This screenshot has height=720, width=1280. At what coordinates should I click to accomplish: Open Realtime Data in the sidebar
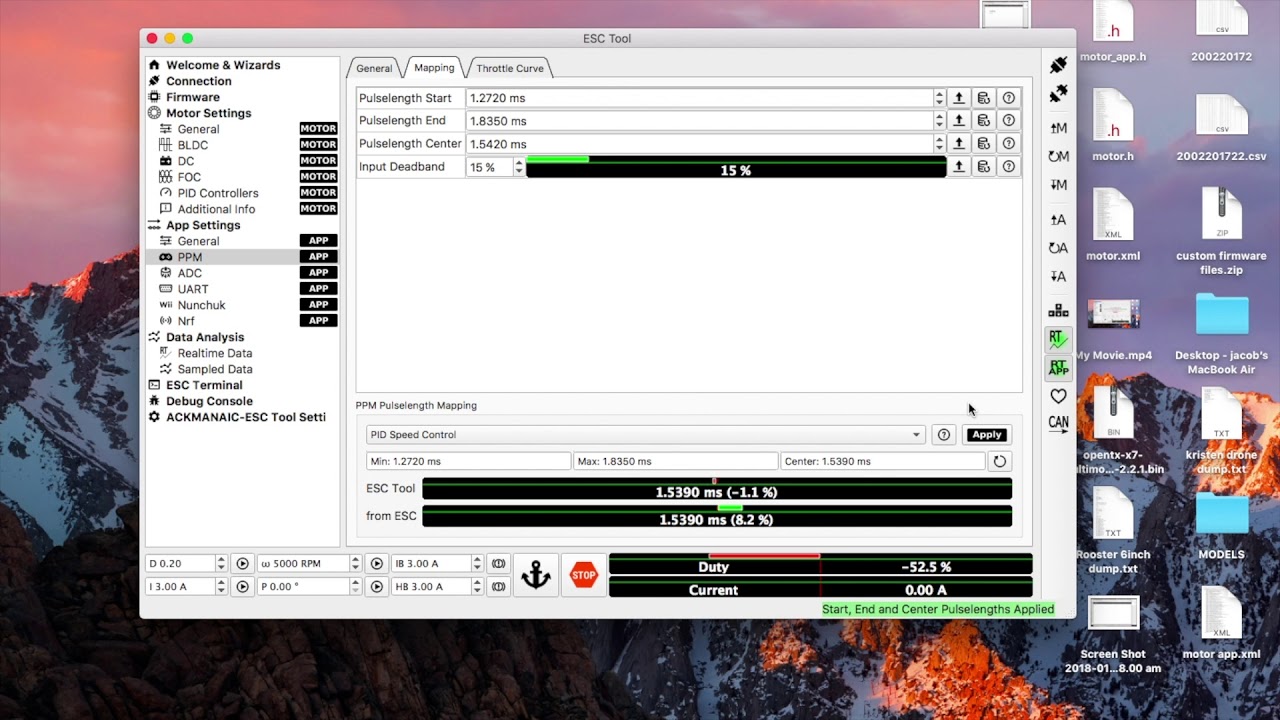coord(214,353)
